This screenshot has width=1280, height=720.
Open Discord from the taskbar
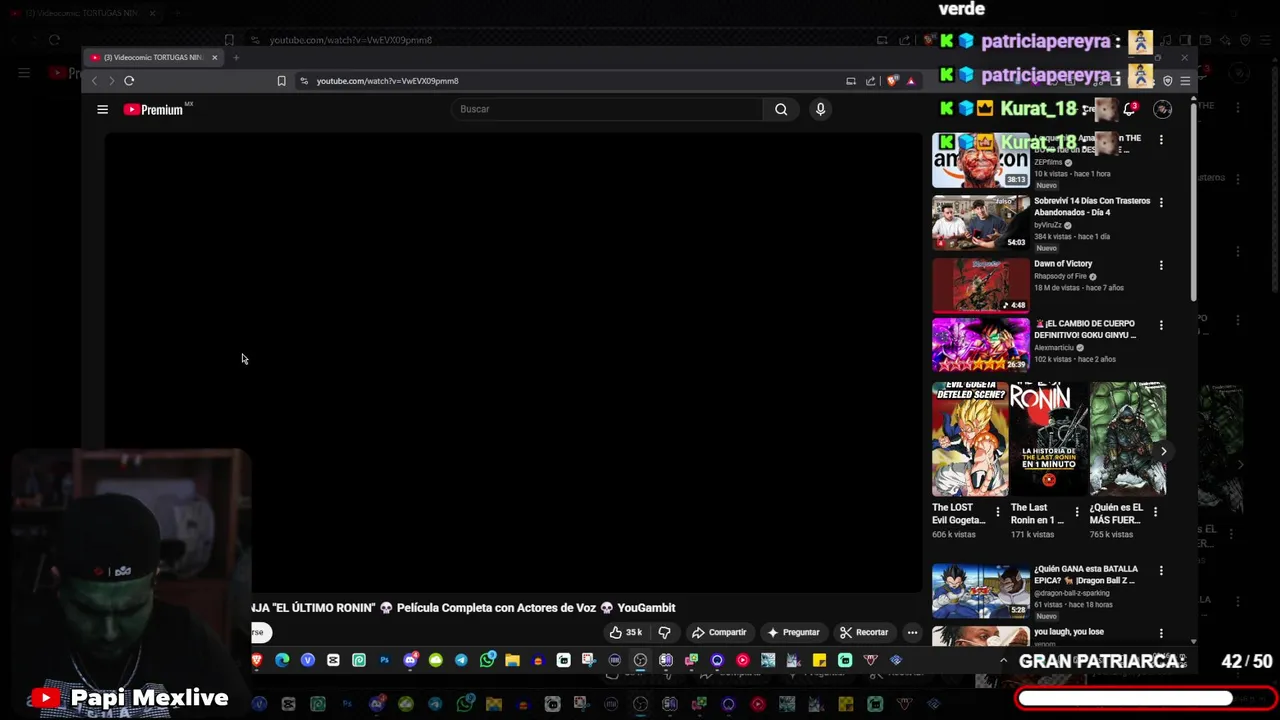pos(410,660)
